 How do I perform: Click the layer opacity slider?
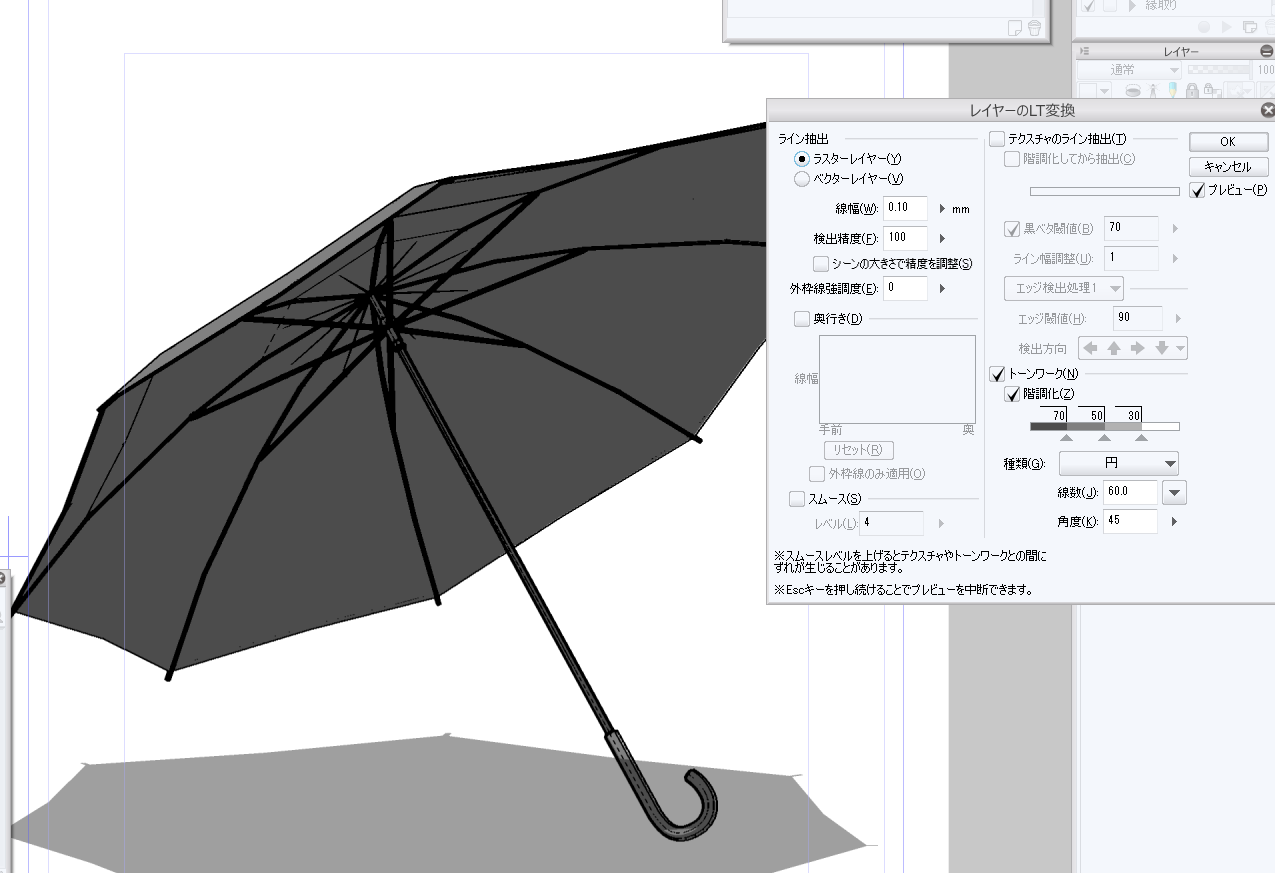(x=1219, y=70)
